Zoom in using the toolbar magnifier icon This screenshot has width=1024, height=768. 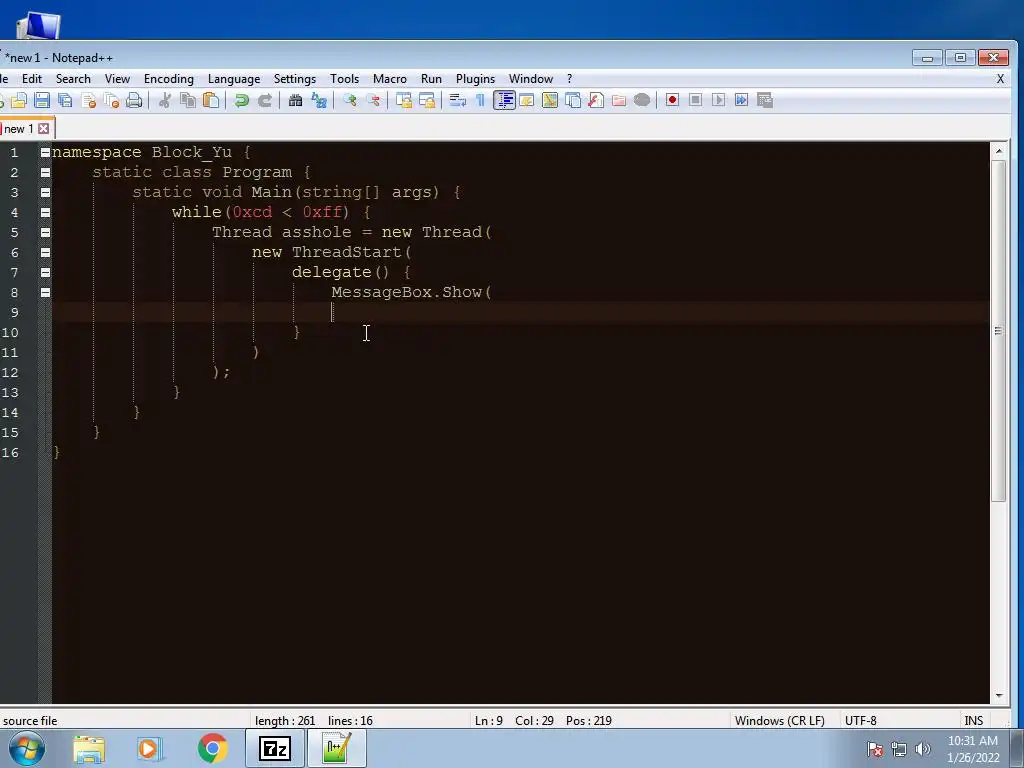[x=349, y=100]
